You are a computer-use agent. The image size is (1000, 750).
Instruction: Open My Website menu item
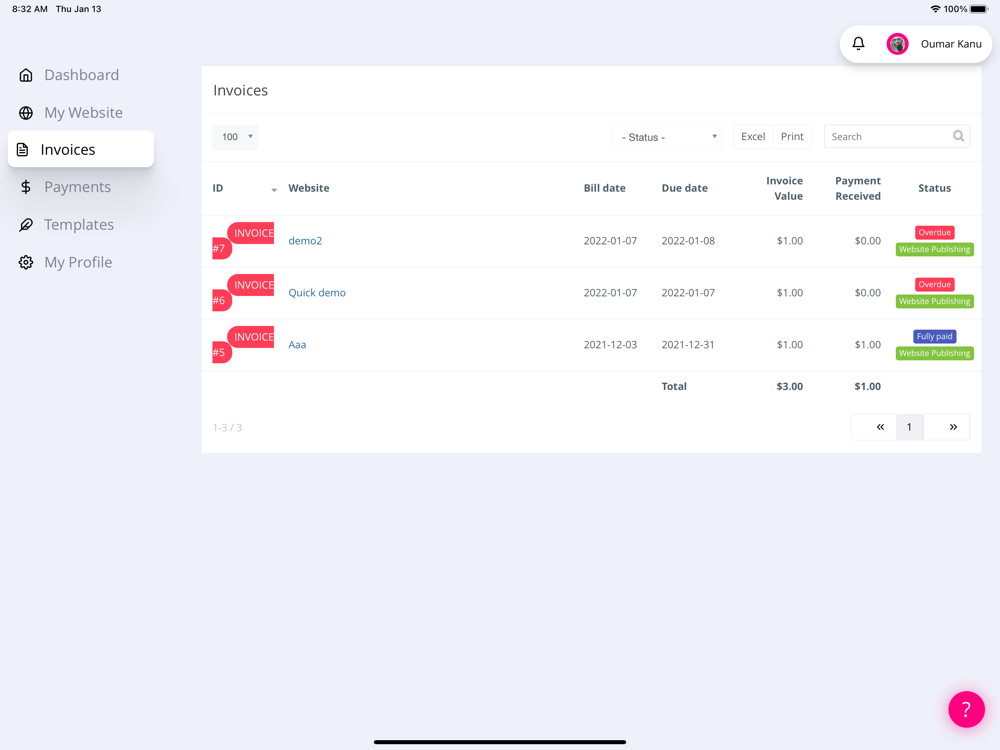tap(83, 113)
